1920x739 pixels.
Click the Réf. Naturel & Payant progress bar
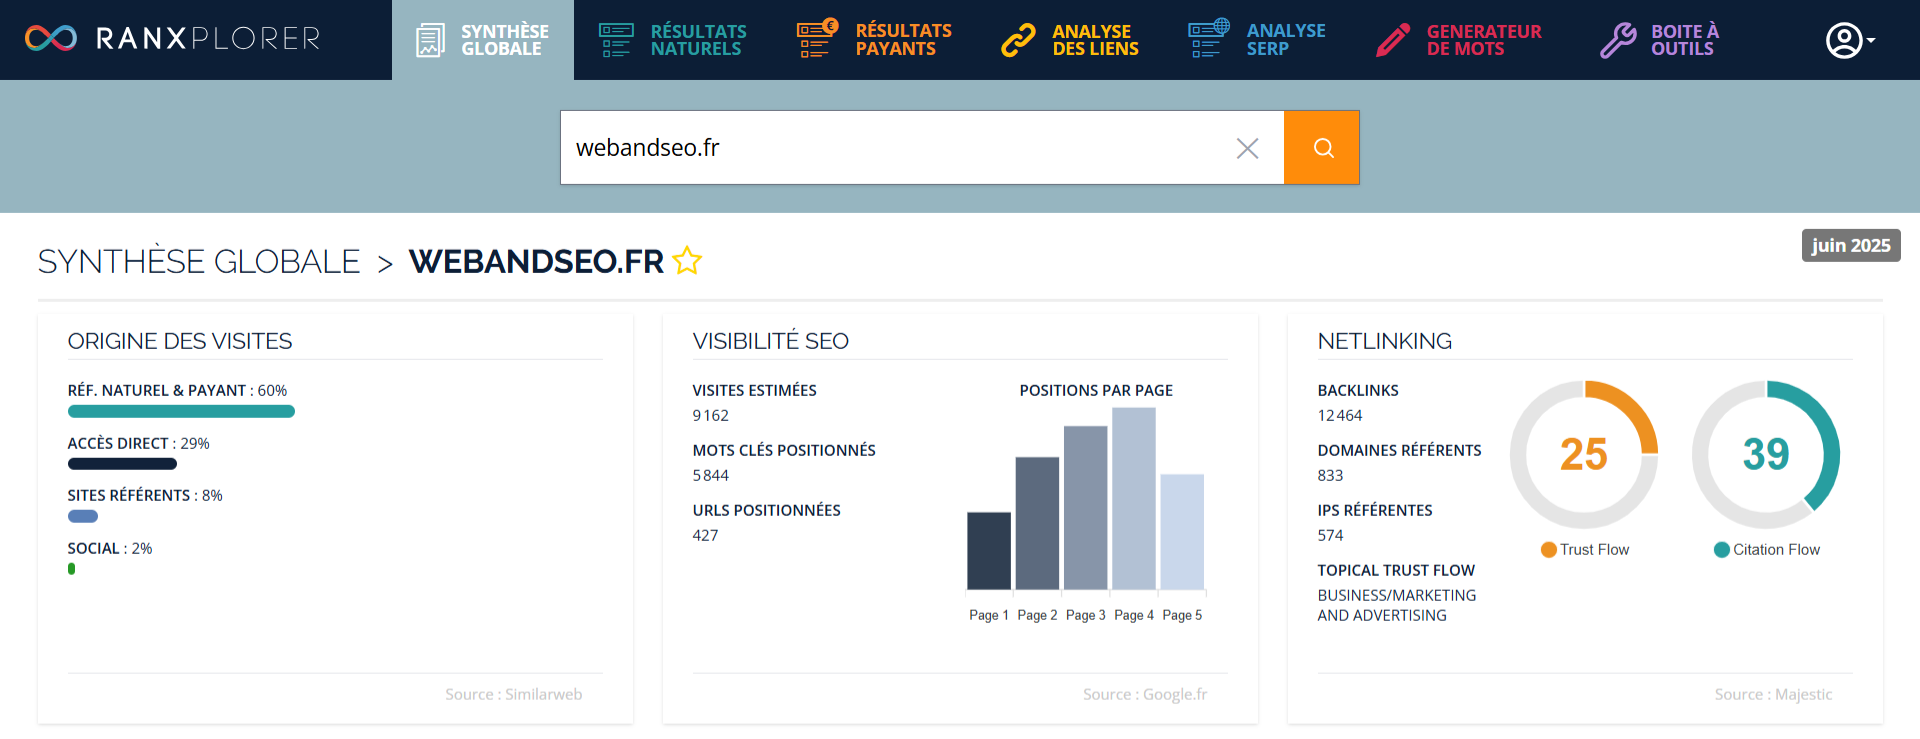[181, 411]
